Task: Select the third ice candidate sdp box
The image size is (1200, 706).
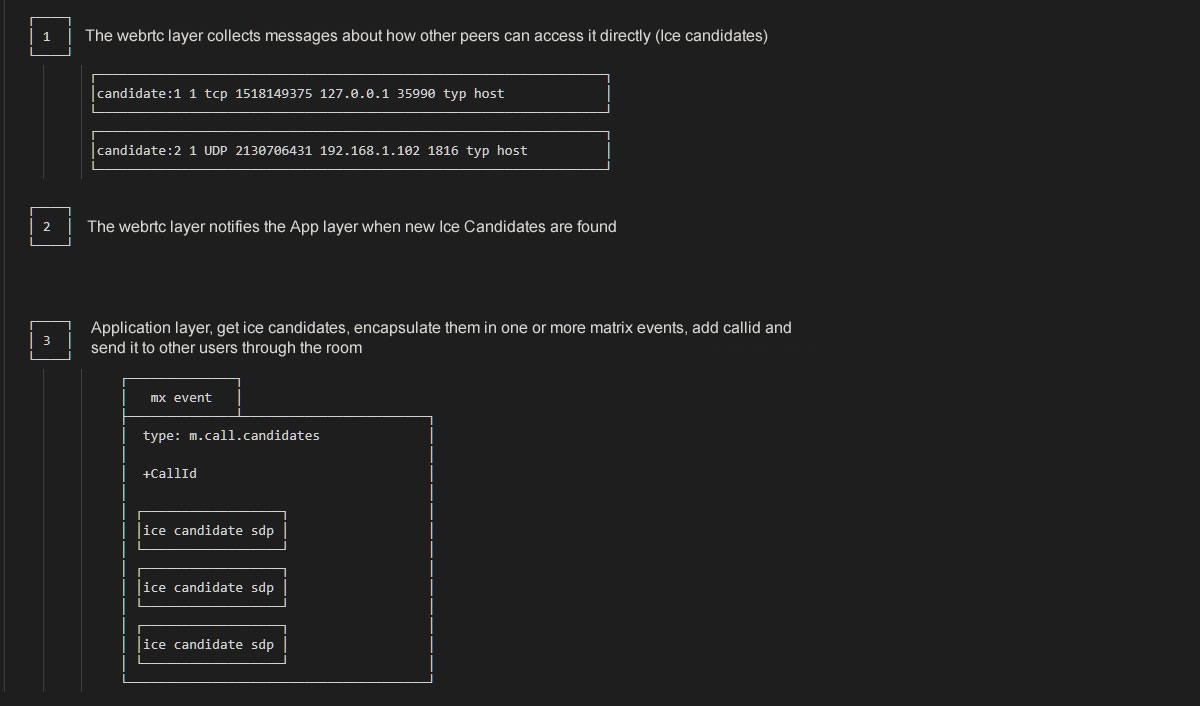Action: point(212,645)
